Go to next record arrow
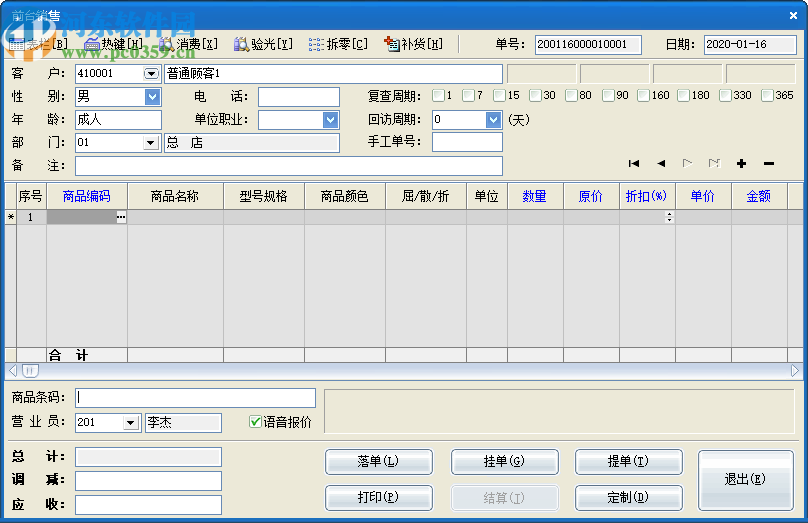Viewport: 808px width, 523px height. point(687,164)
